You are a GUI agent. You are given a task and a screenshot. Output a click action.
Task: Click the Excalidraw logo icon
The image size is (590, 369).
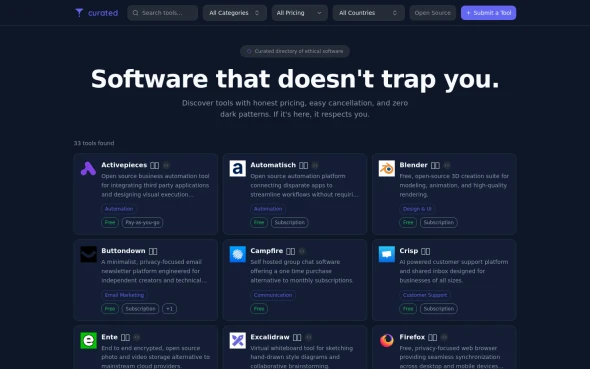[x=237, y=340]
